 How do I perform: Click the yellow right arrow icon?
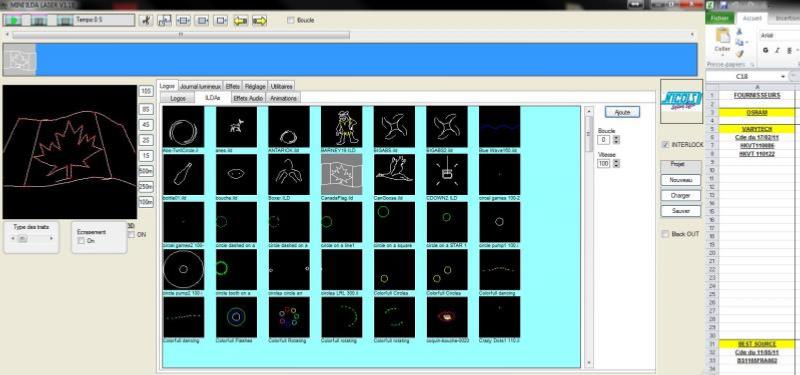tap(260, 20)
